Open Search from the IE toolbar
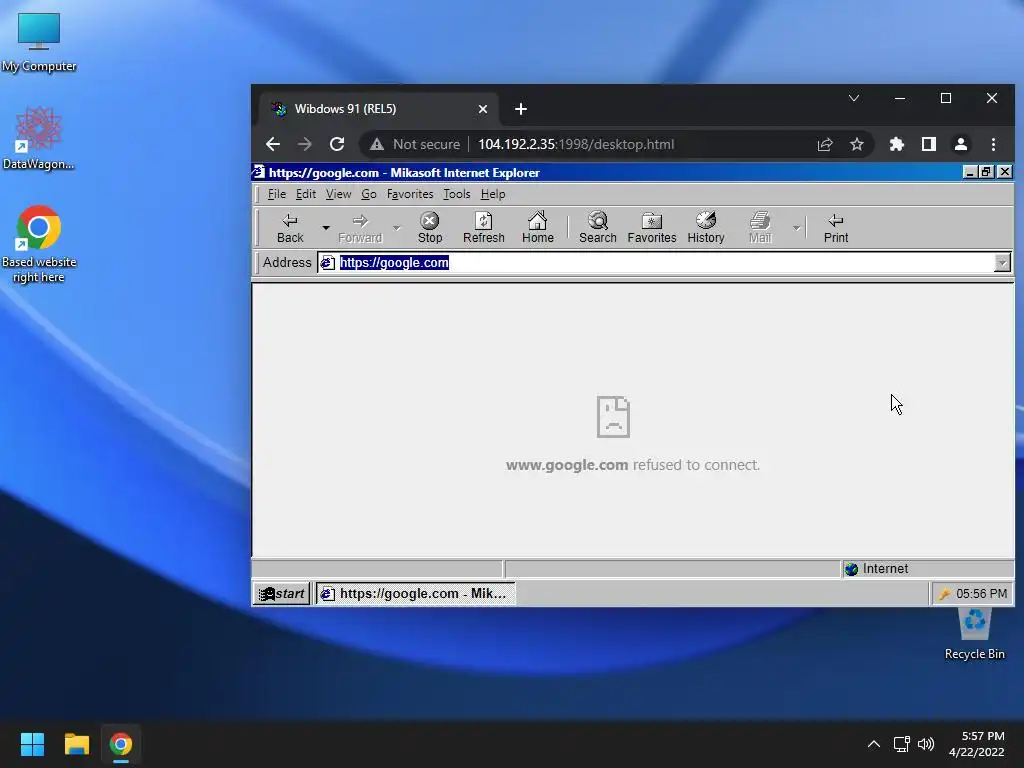The height and width of the screenshot is (768, 1024). coord(598,228)
